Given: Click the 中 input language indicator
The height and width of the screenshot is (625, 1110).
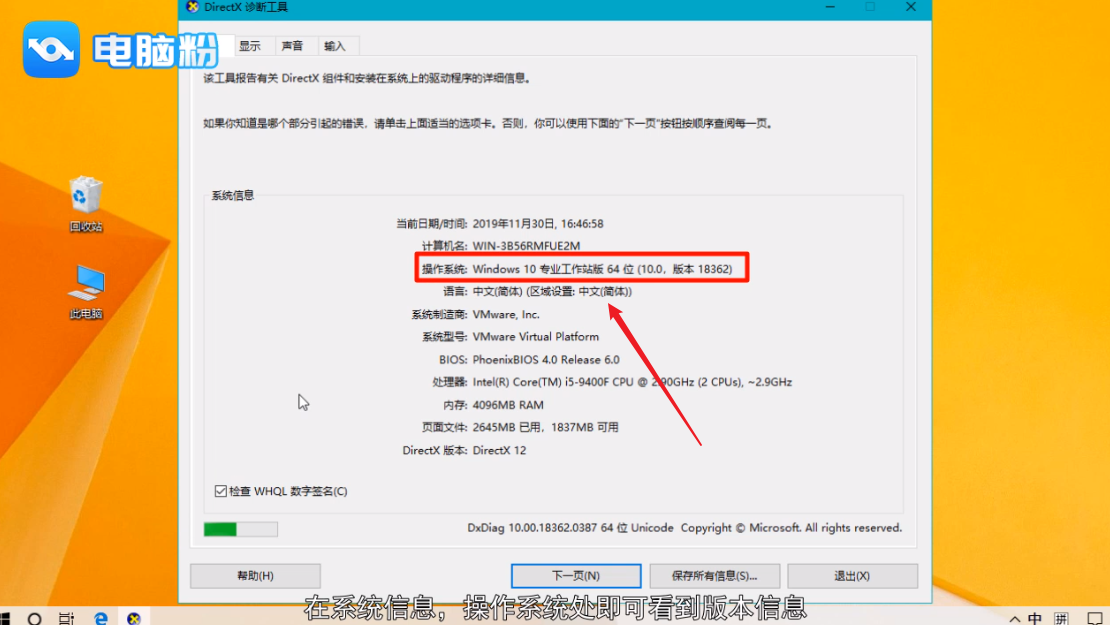Looking at the screenshot, I should 1035,618.
